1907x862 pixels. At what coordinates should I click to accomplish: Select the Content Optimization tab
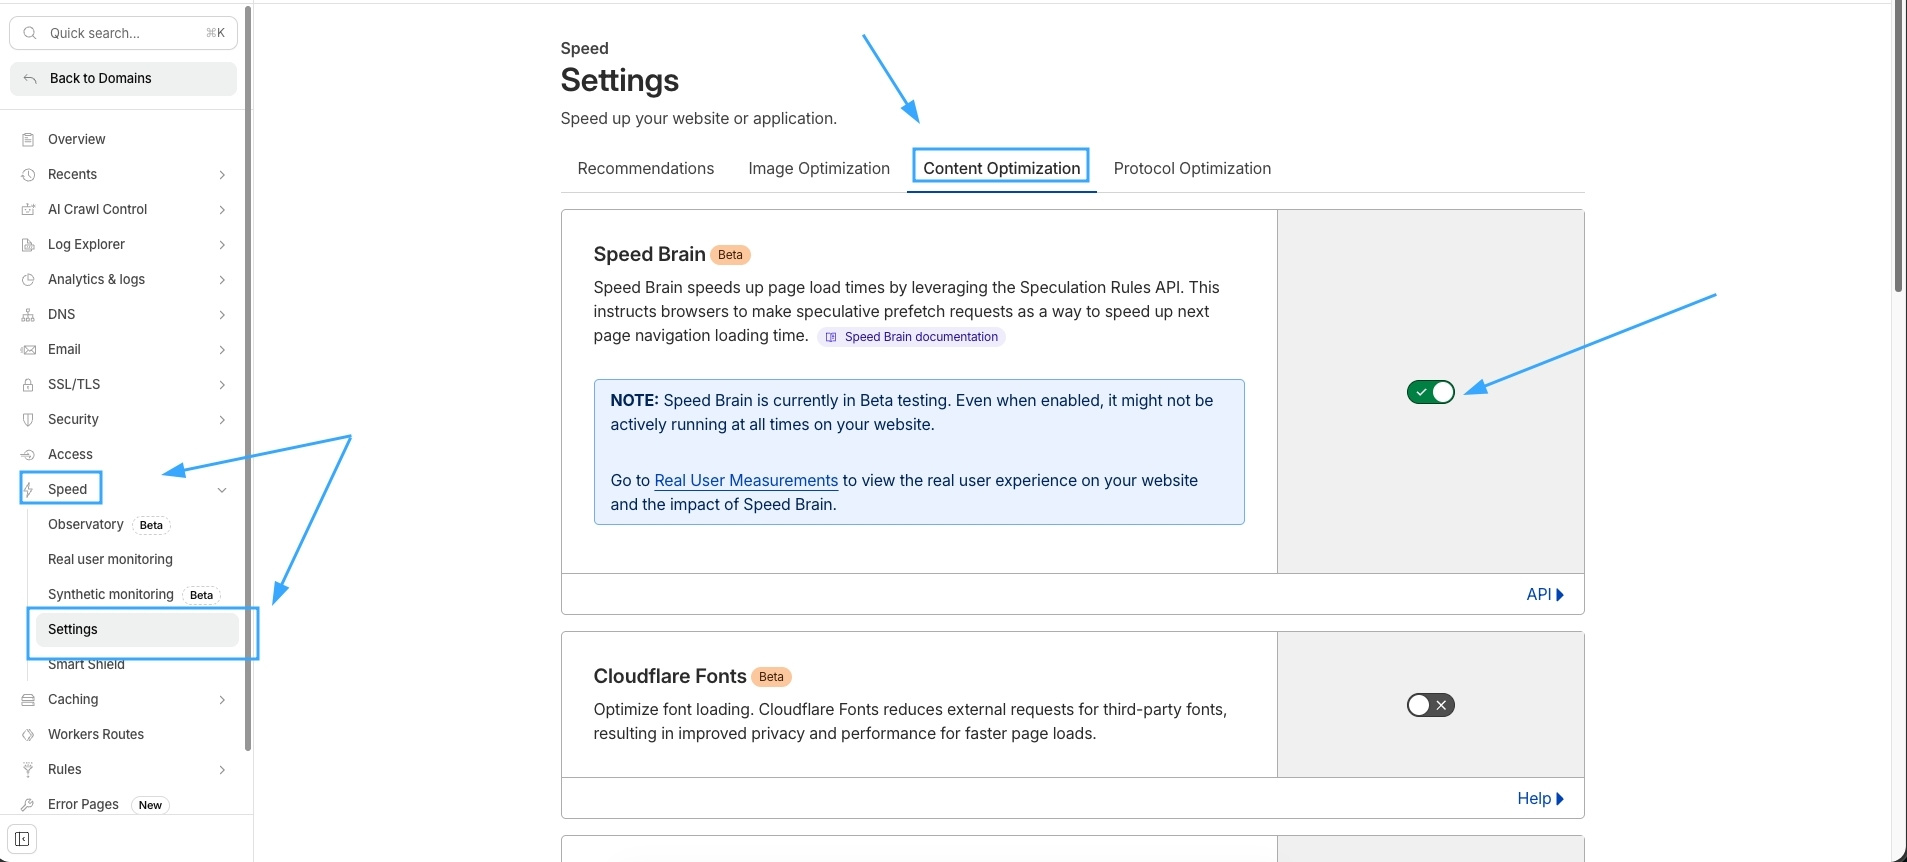coord(1002,169)
